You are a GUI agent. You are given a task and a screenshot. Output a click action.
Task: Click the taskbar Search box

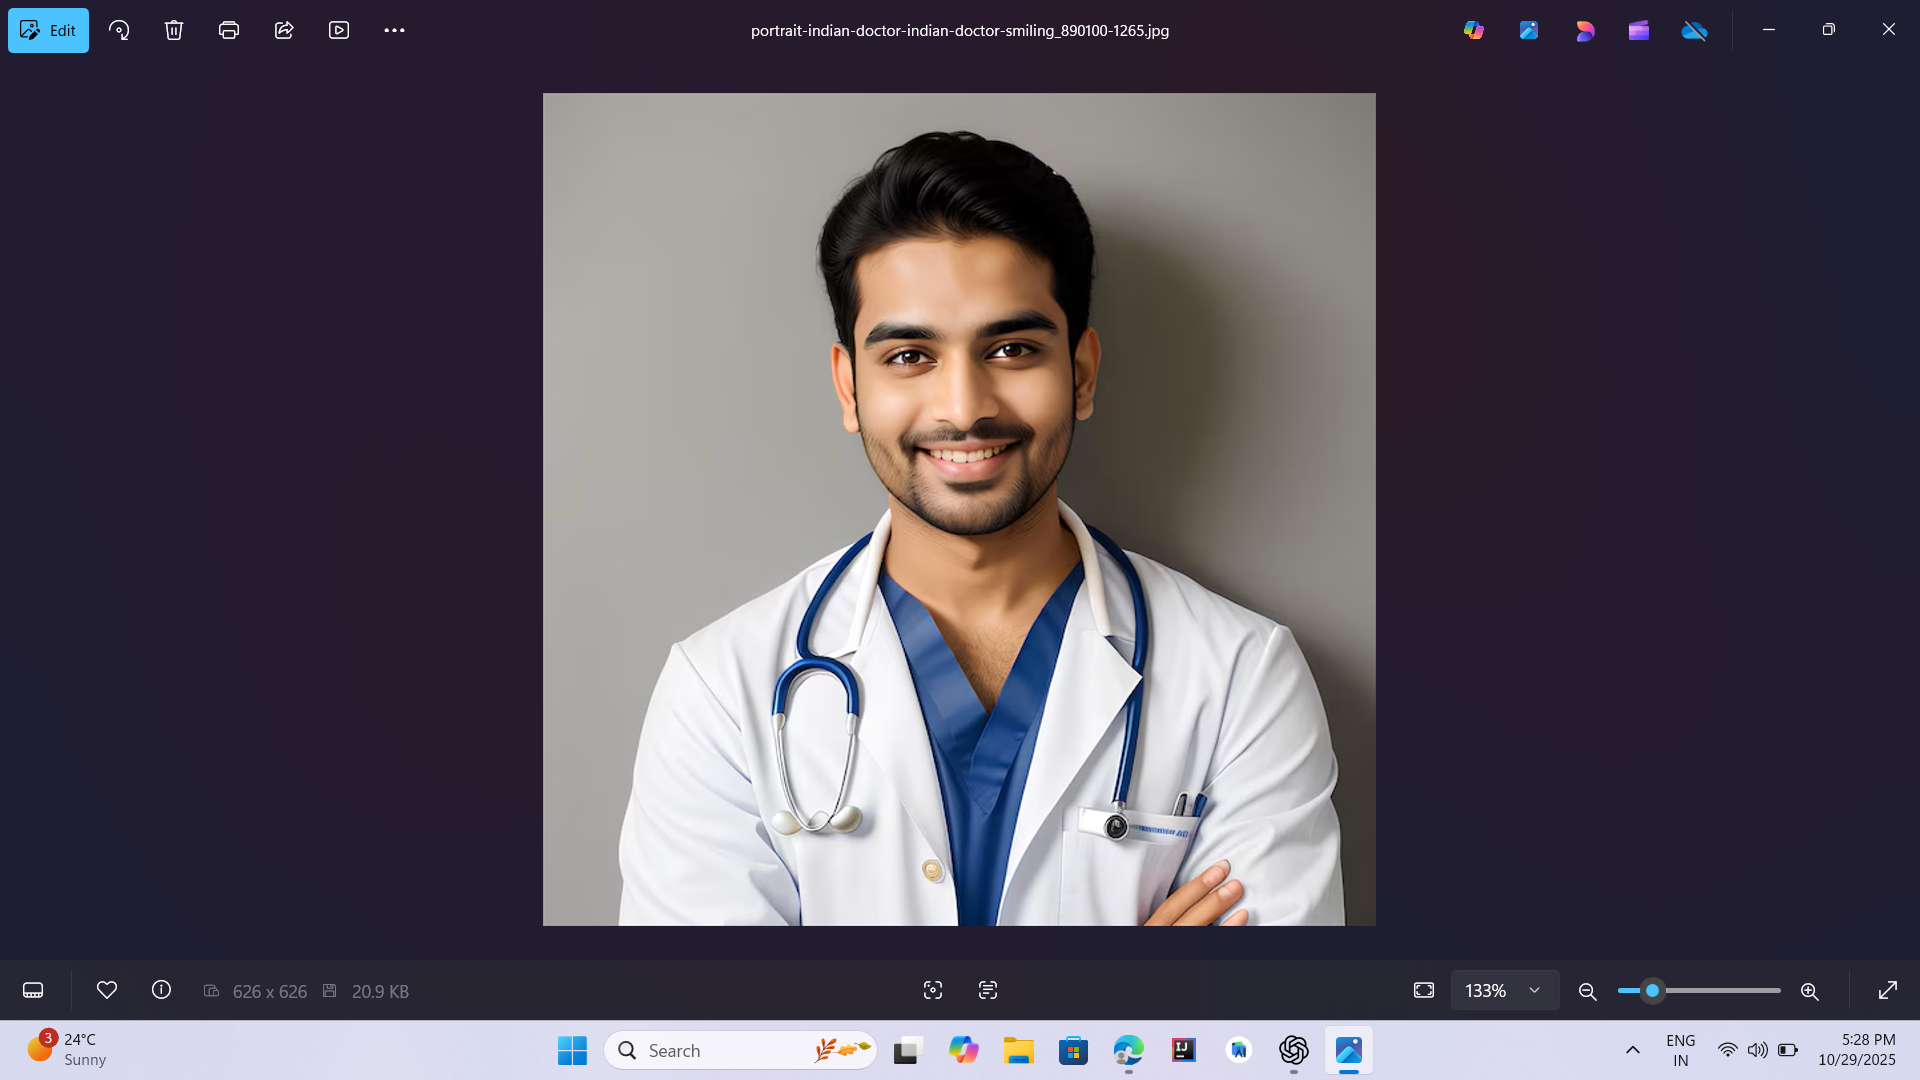pos(740,1050)
